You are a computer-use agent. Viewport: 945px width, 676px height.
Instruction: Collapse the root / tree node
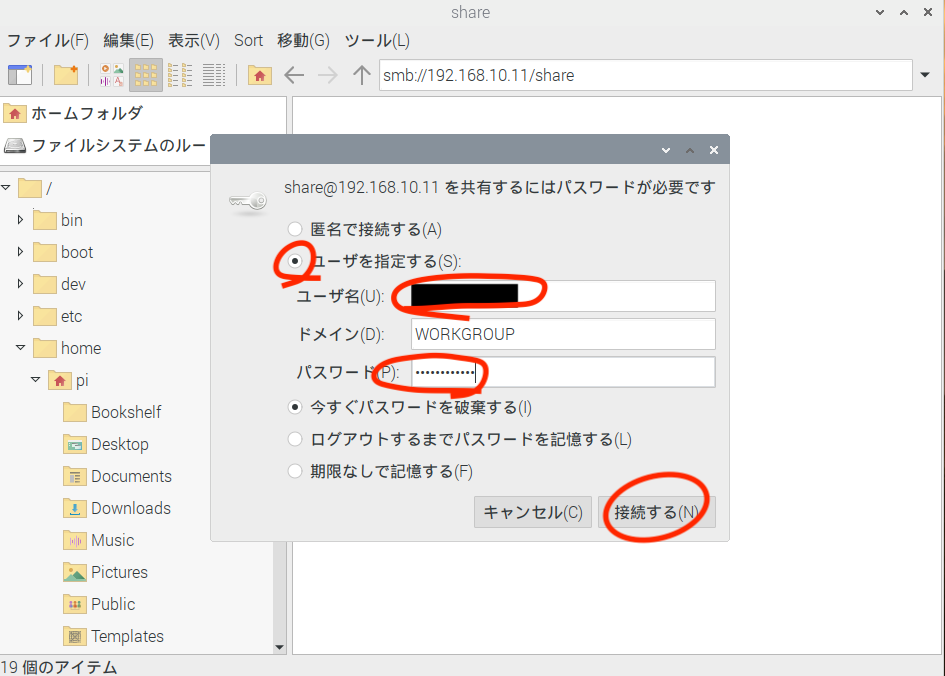(6, 188)
